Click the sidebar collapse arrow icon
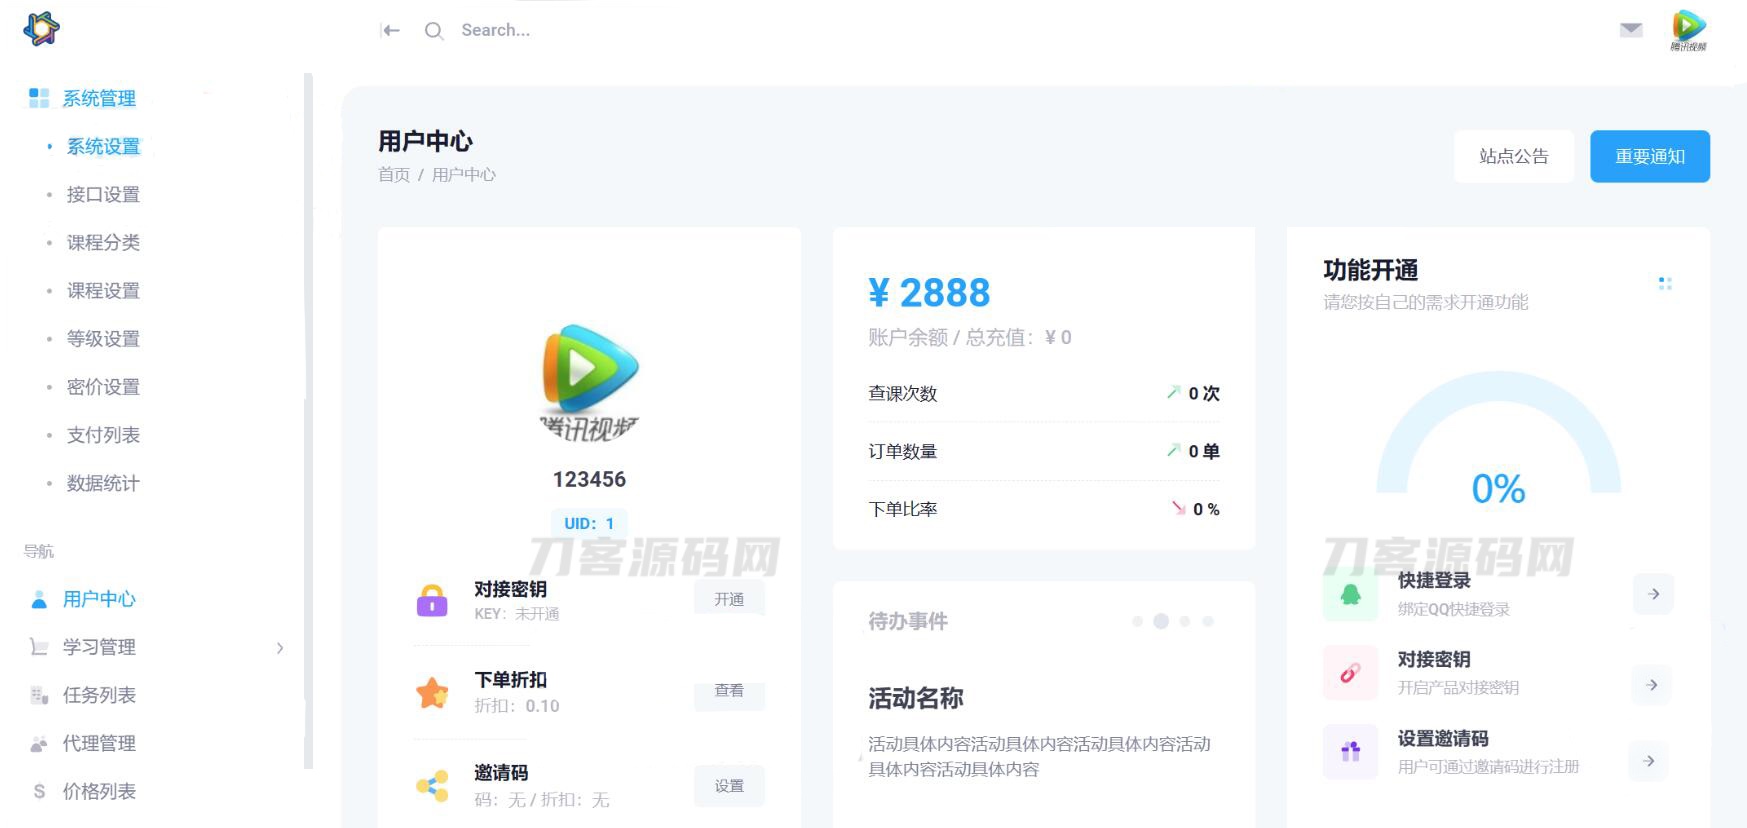 pos(390,31)
